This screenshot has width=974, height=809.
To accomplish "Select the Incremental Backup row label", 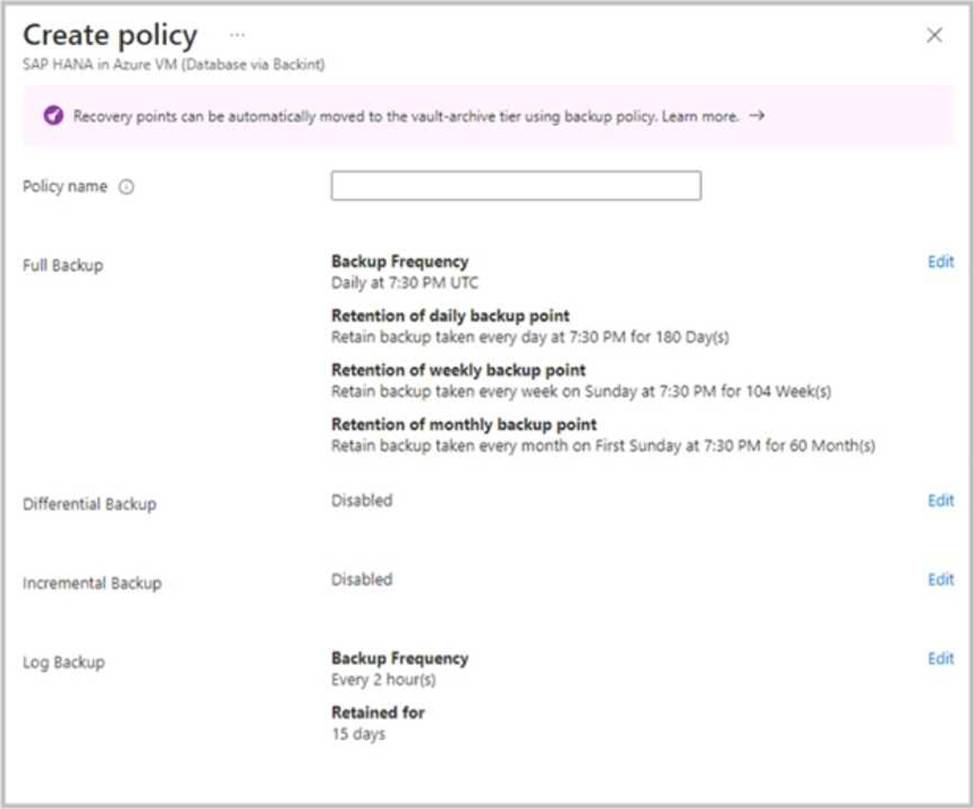I will [92, 583].
